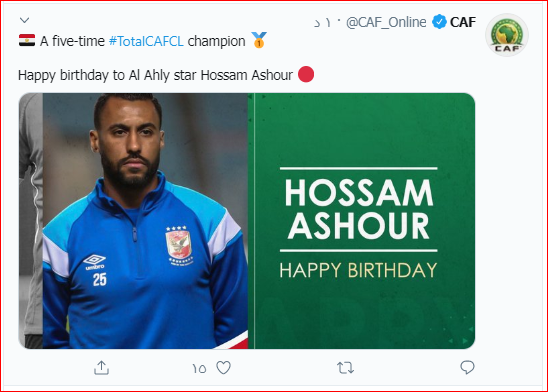Open the @CAF_Online handle link
This screenshot has width=548, height=392.
tap(386, 22)
